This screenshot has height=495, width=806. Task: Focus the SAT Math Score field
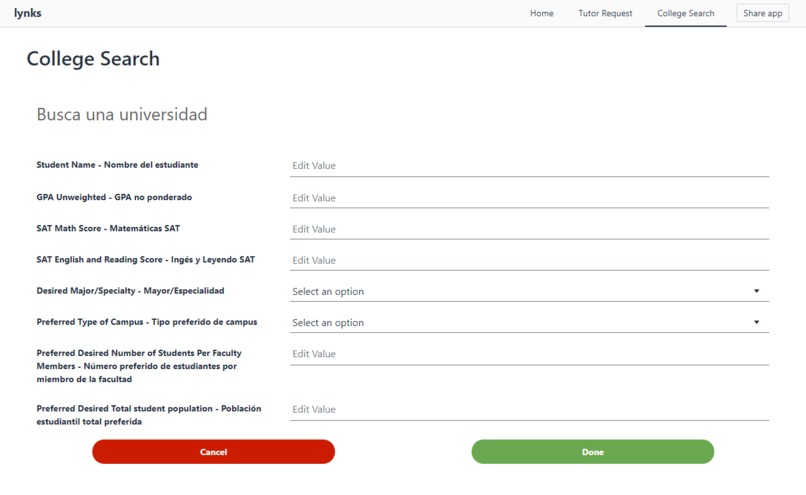[529, 229]
